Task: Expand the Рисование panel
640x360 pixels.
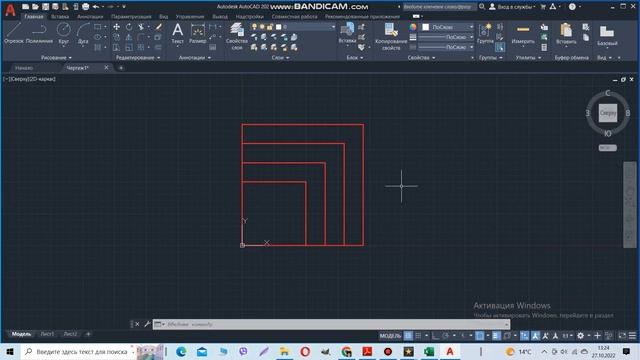Action: [56, 58]
